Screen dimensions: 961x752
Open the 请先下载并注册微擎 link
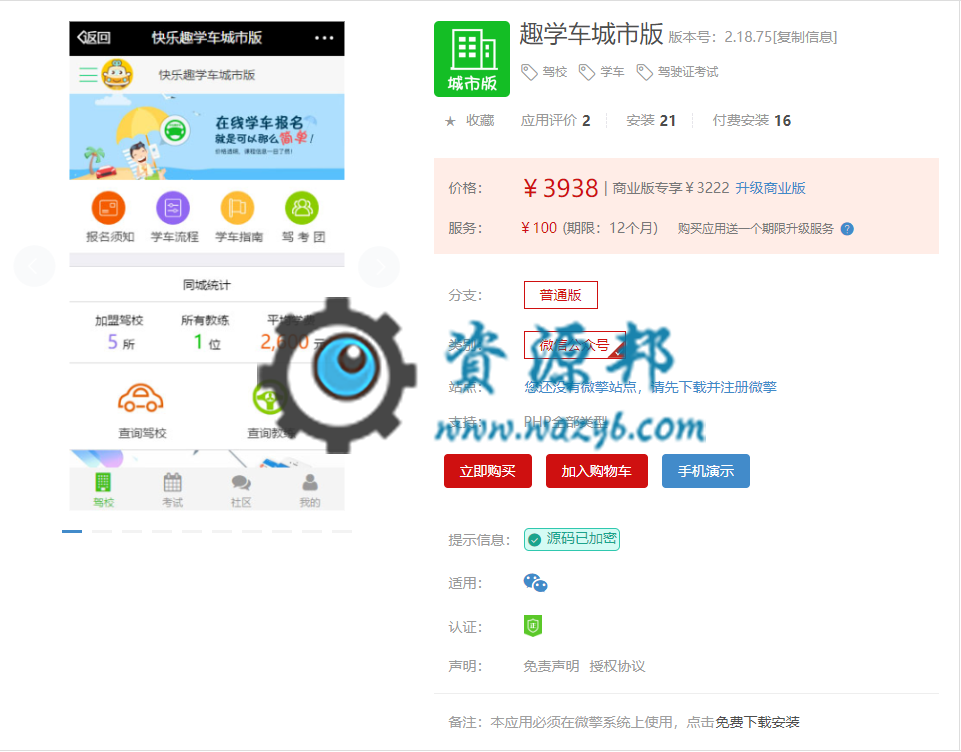(713, 387)
